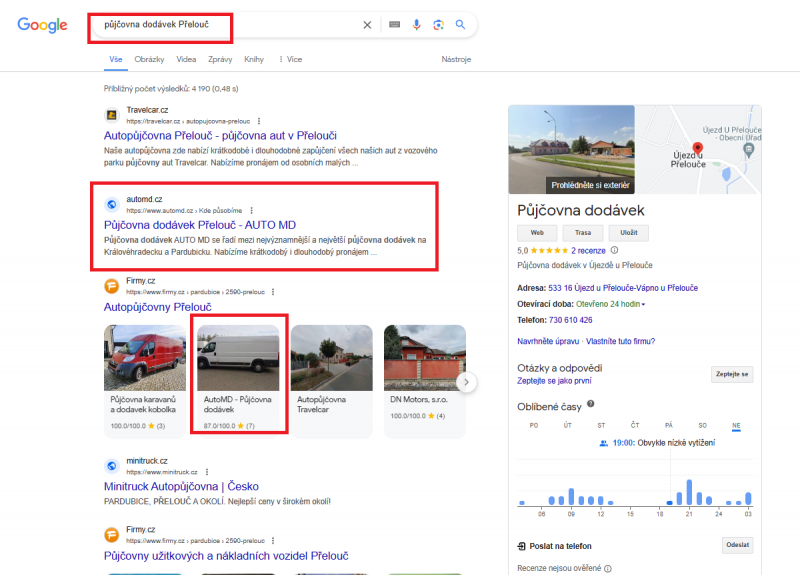800x575 pixels.
Task: Open three-dot menu for minitruck.cz result
Action: tap(207, 472)
